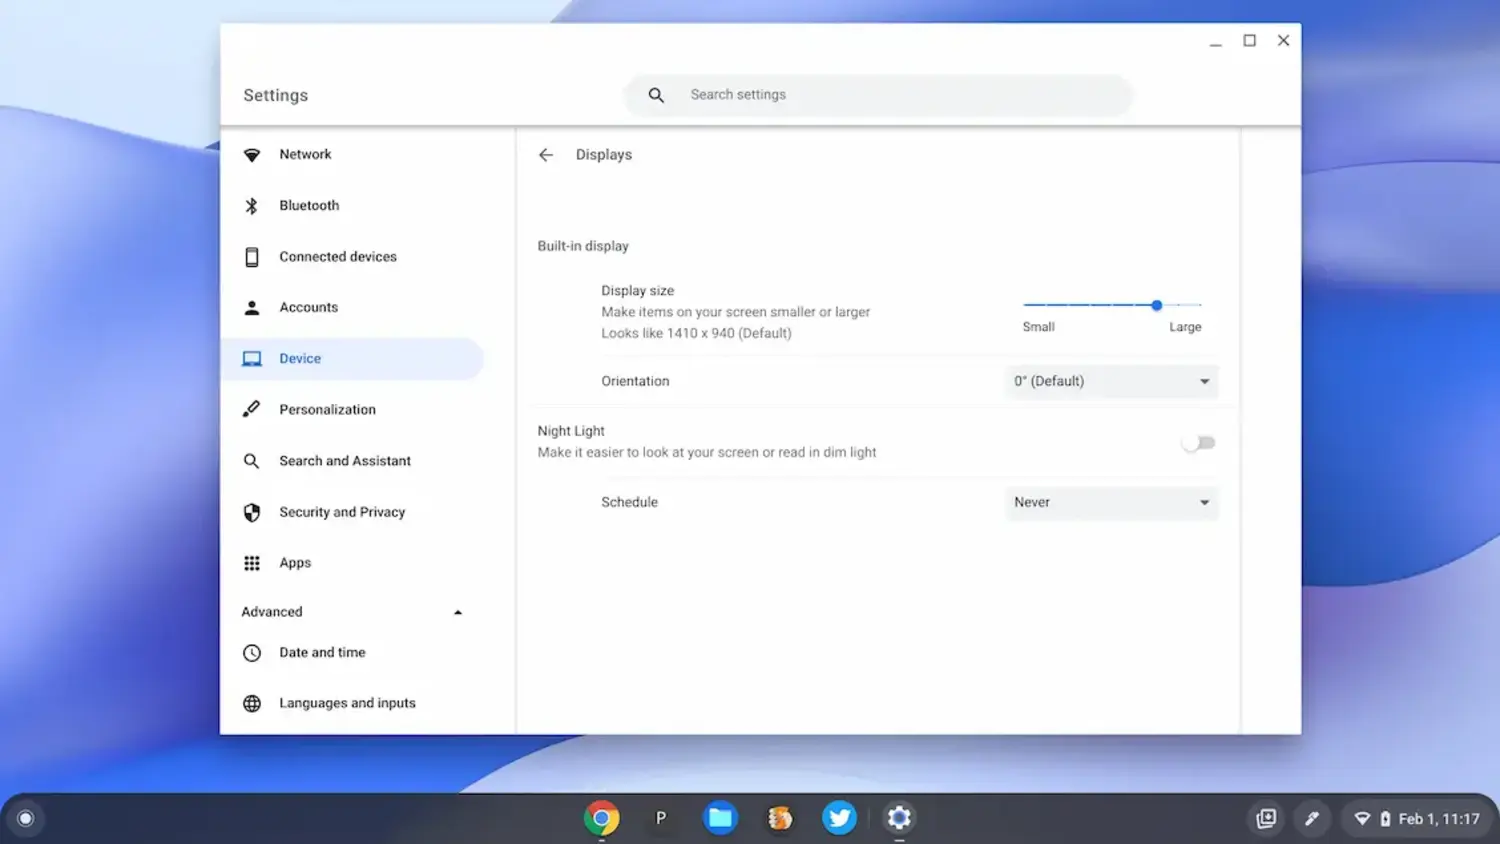Open the P app on the shelf

point(661,818)
